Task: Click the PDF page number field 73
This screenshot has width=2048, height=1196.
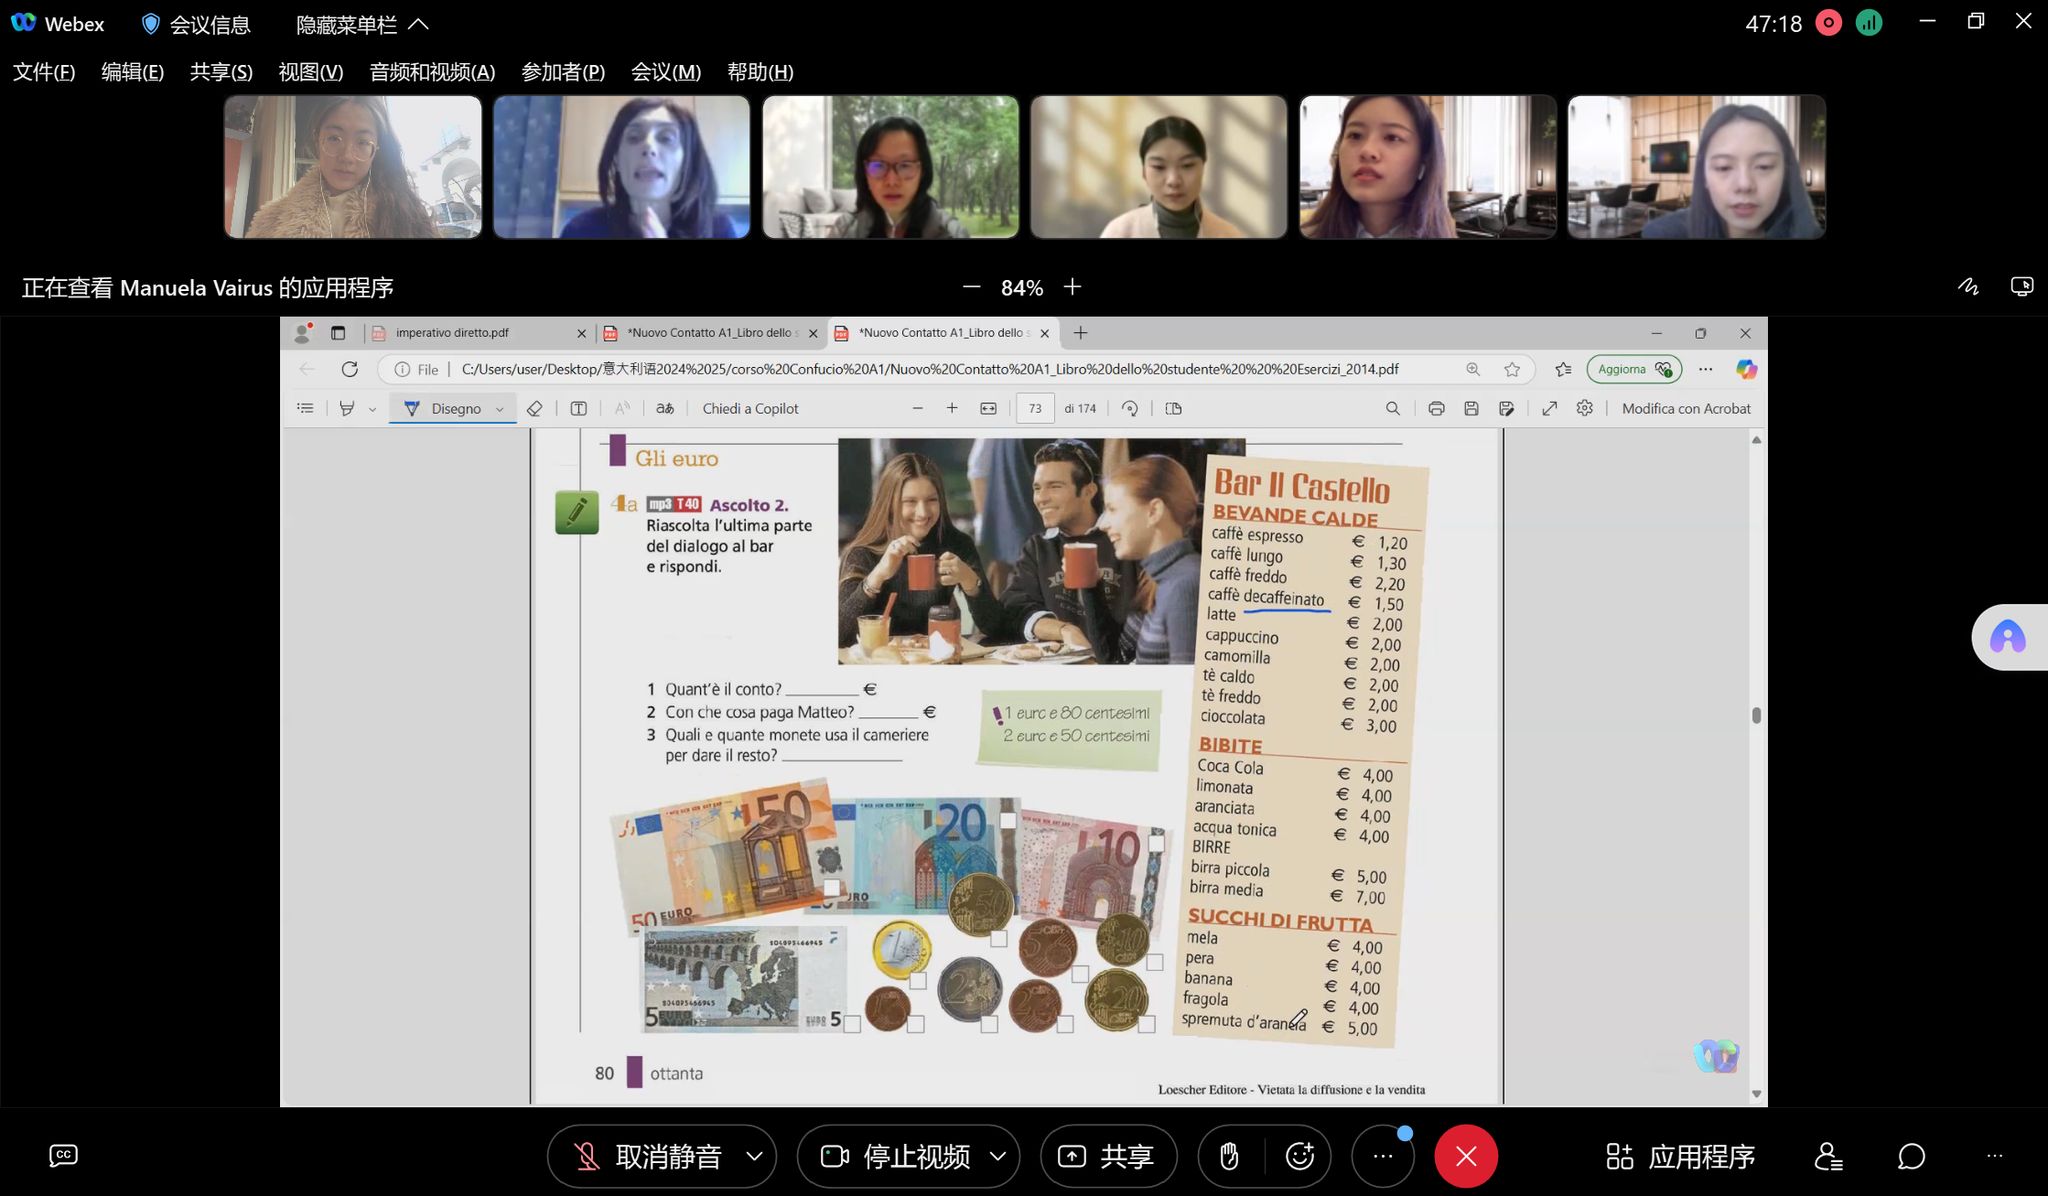Action: 1035,408
